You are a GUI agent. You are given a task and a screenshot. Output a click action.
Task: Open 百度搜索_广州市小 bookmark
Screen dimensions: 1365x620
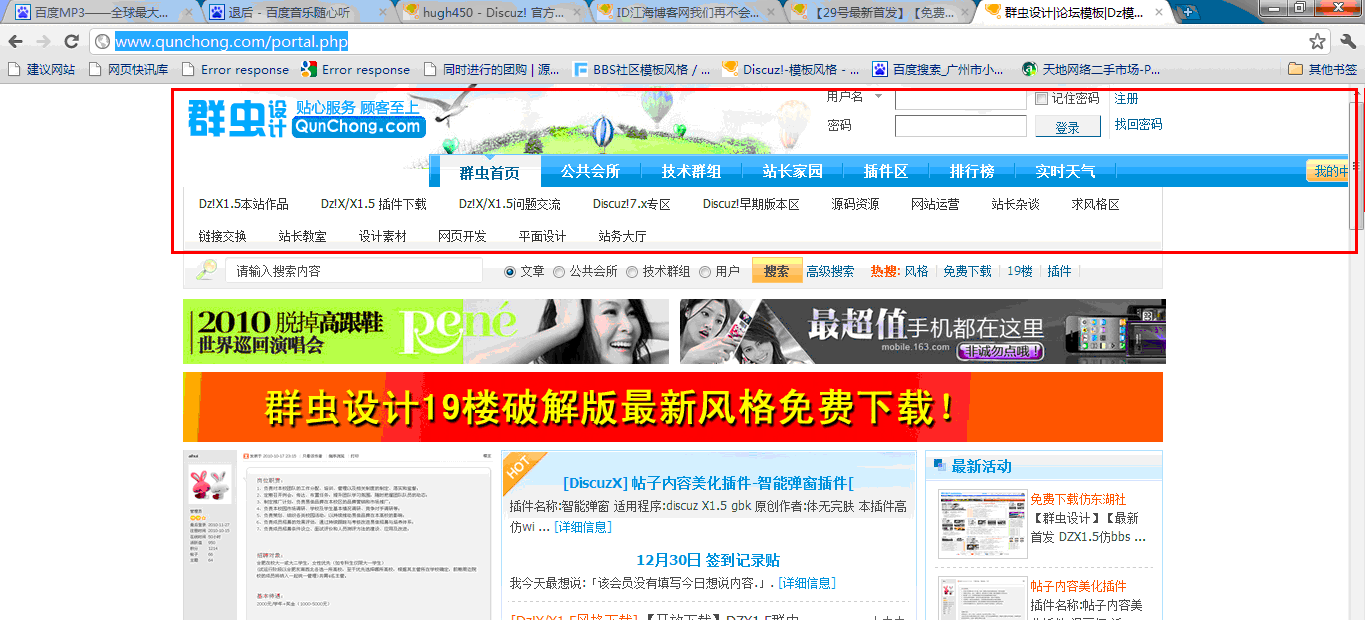click(x=938, y=69)
